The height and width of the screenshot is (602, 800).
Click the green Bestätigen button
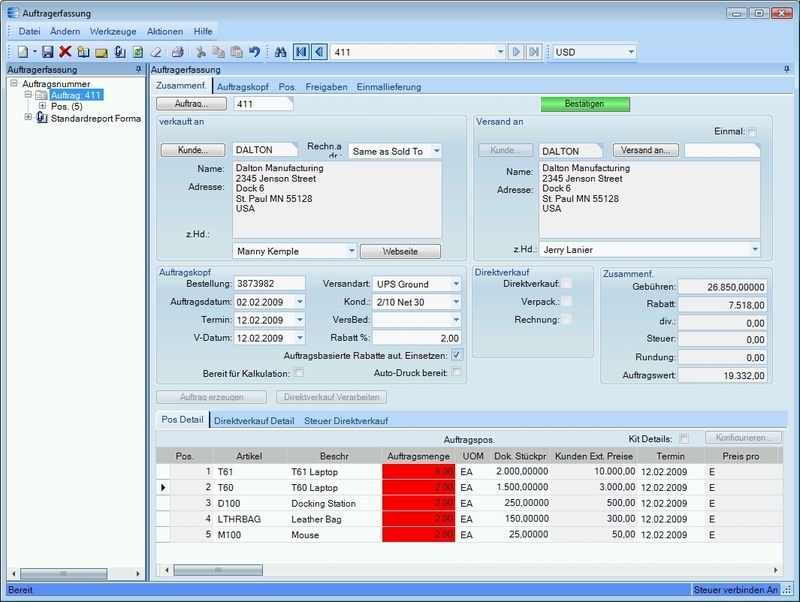[585, 103]
